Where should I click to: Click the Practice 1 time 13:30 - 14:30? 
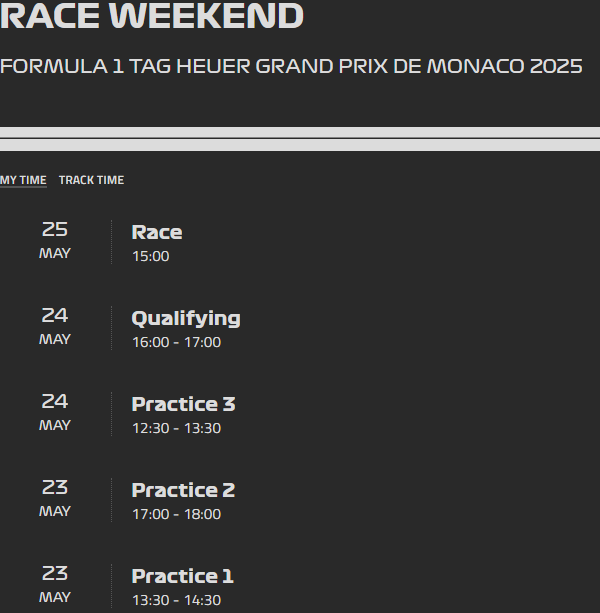click(x=176, y=600)
